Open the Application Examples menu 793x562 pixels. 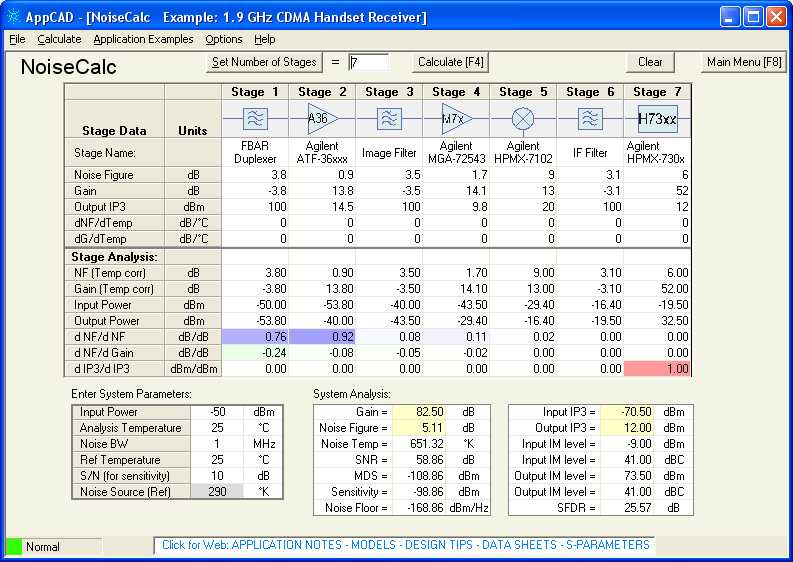(x=143, y=39)
